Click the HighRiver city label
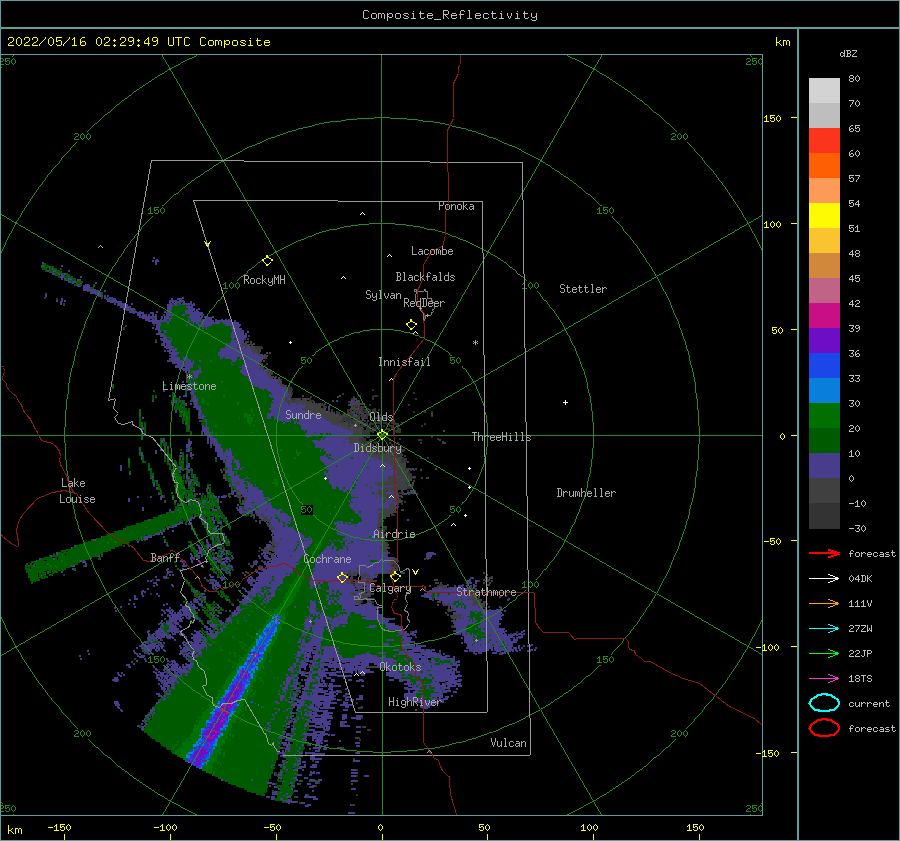The image size is (900, 841). click(414, 702)
